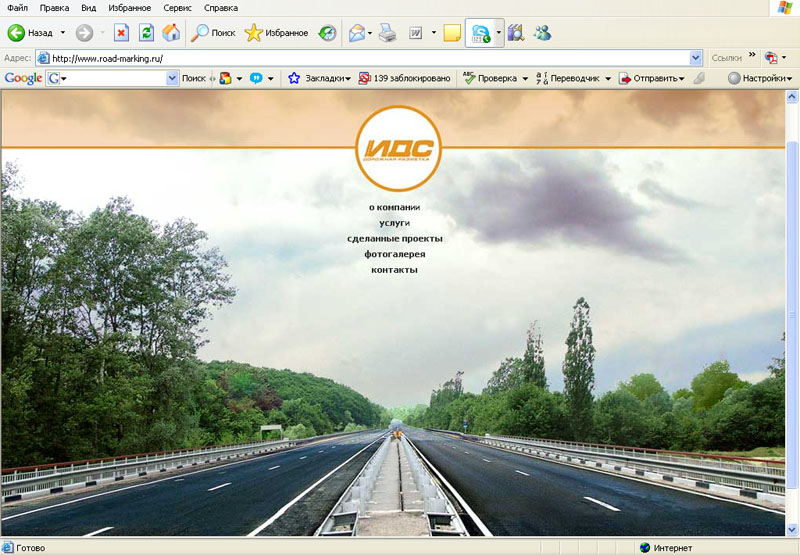Click the greyed highlighter icon in Google toolbar
800x555 pixels.
pyautogui.click(x=699, y=78)
